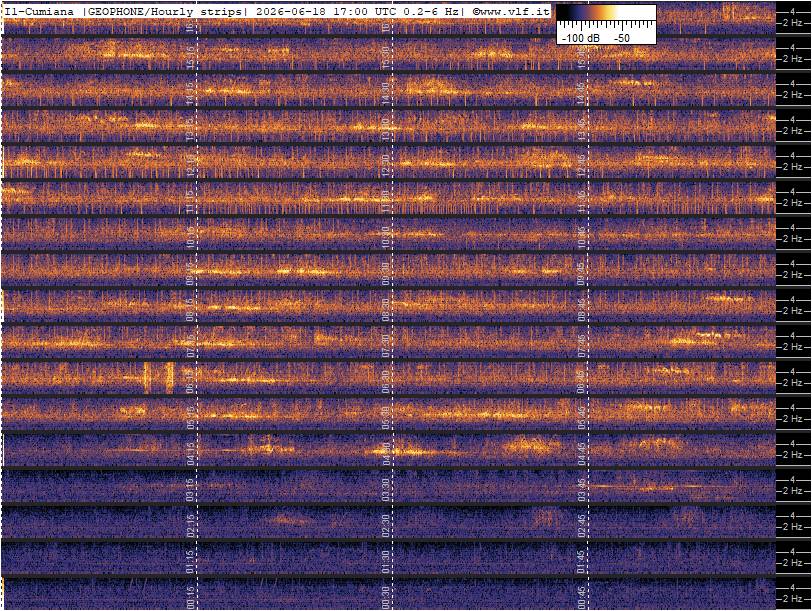Click the 14:45 time marker
This screenshot has height=611, width=812.
(581, 93)
